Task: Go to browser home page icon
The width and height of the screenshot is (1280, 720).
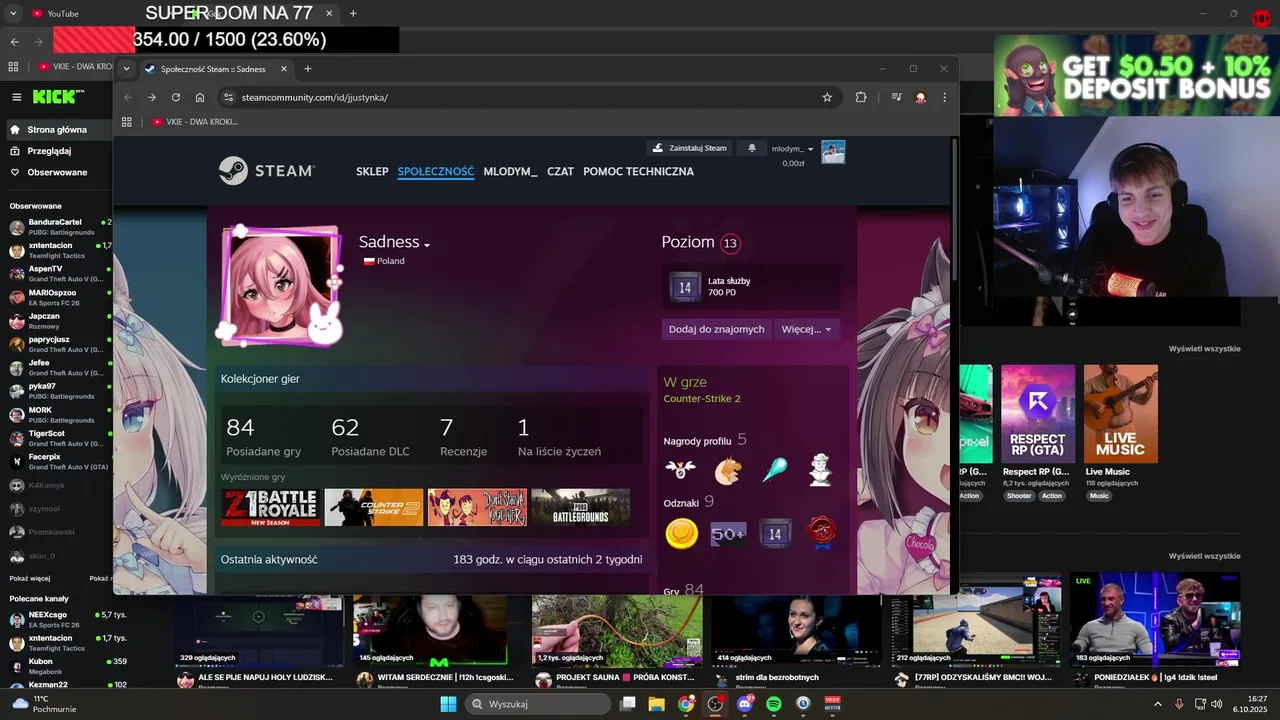Action: click(200, 97)
